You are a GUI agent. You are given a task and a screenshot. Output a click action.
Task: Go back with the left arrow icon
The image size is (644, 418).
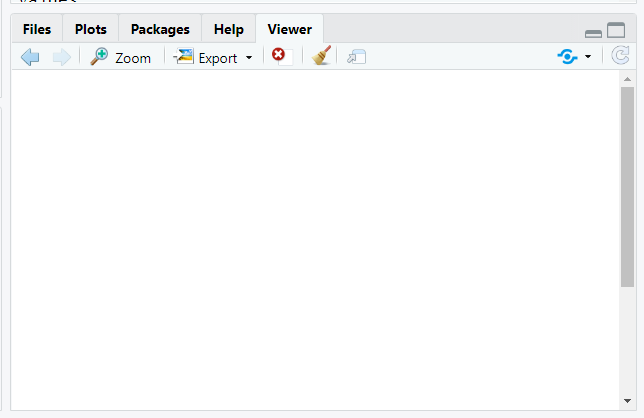point(30,57)
